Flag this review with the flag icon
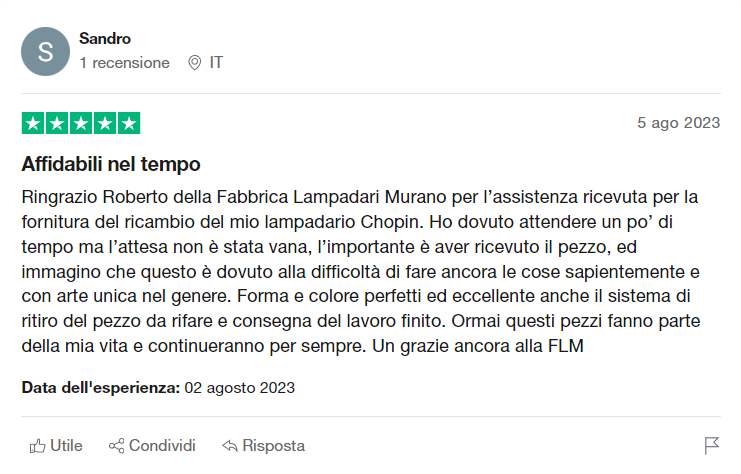This screenshot has height=474, width=741. click(x=712, y=446)
